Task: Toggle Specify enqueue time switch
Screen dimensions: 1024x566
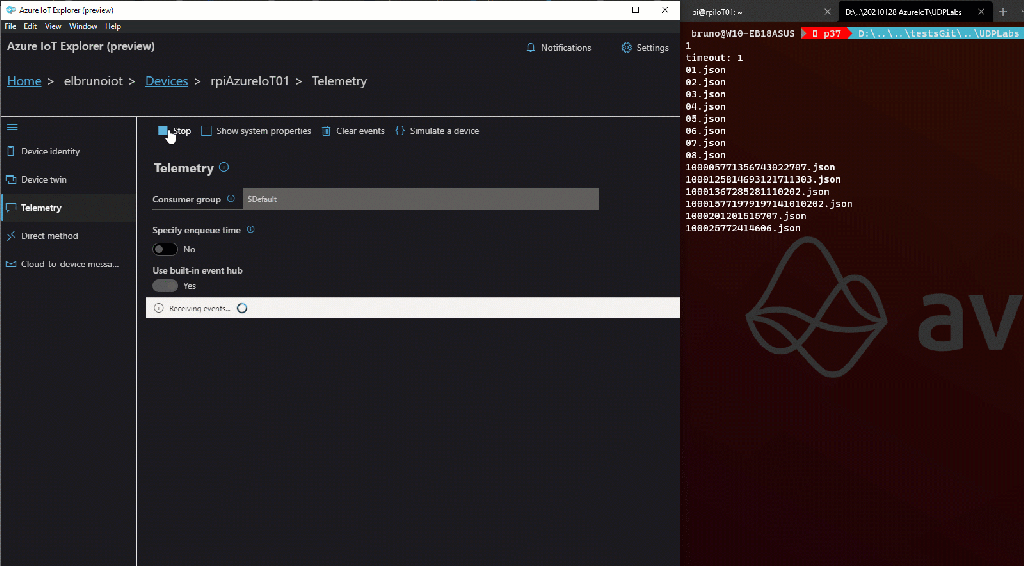Action: tap(165, 249)
